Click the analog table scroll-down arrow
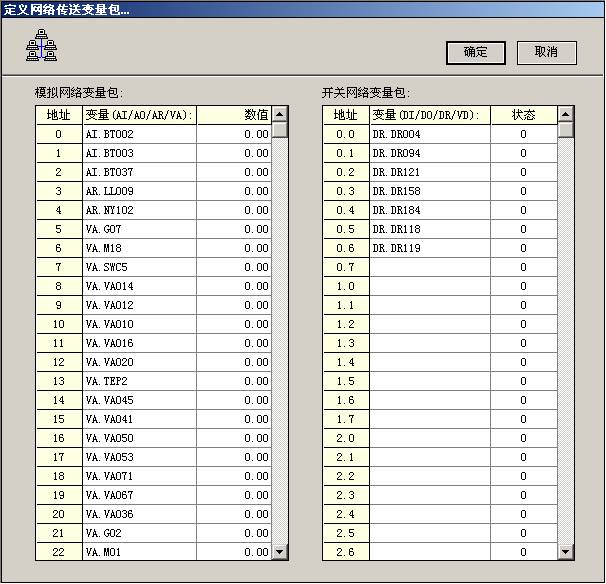The width and height of the screenshot is (606, 584). [x=280, y=551]
